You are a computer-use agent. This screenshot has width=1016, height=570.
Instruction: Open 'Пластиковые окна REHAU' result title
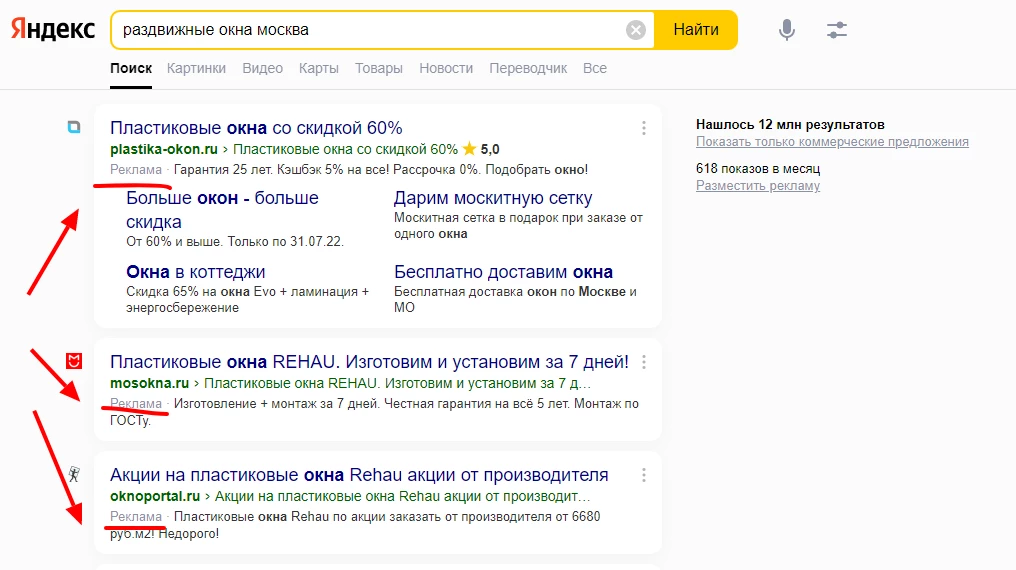369,361
